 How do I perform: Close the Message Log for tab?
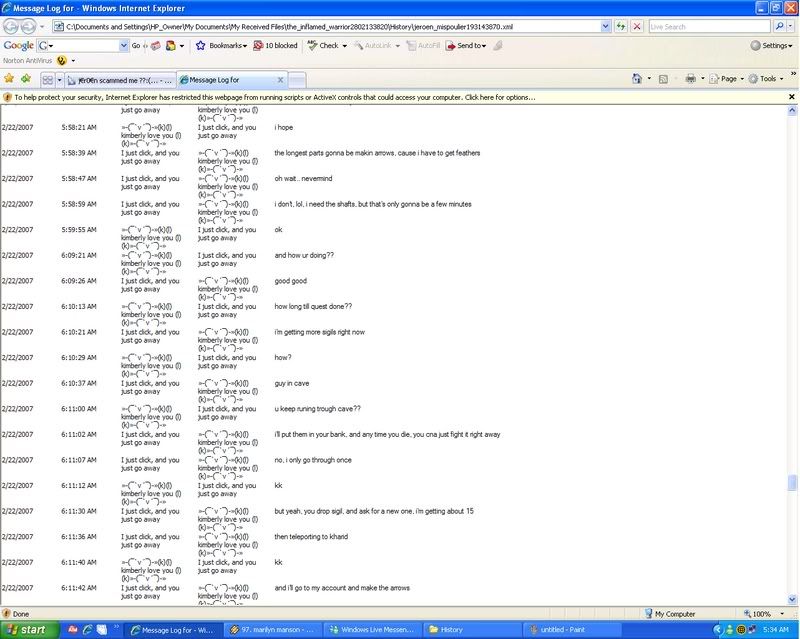[x=280, y=80]
